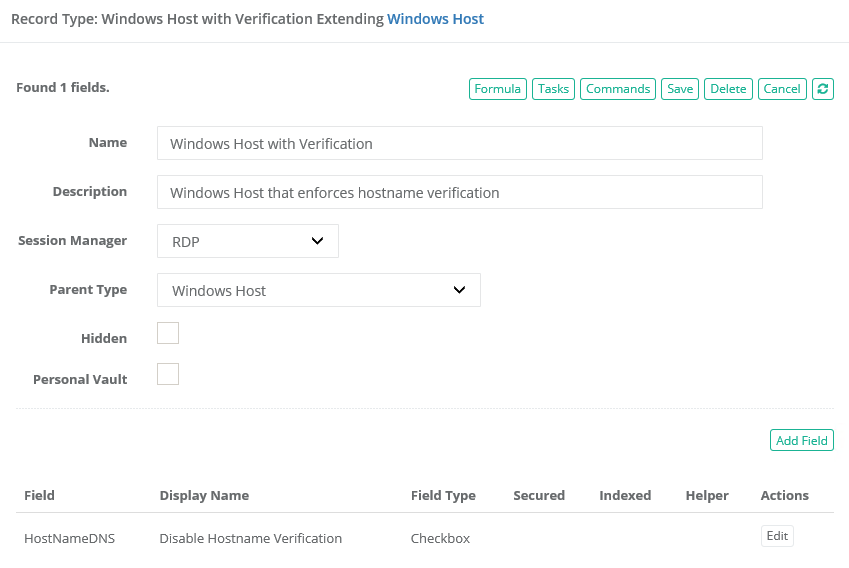The image size is (849, 568).
Task: Delete this record type
Action: pos(728,89)
